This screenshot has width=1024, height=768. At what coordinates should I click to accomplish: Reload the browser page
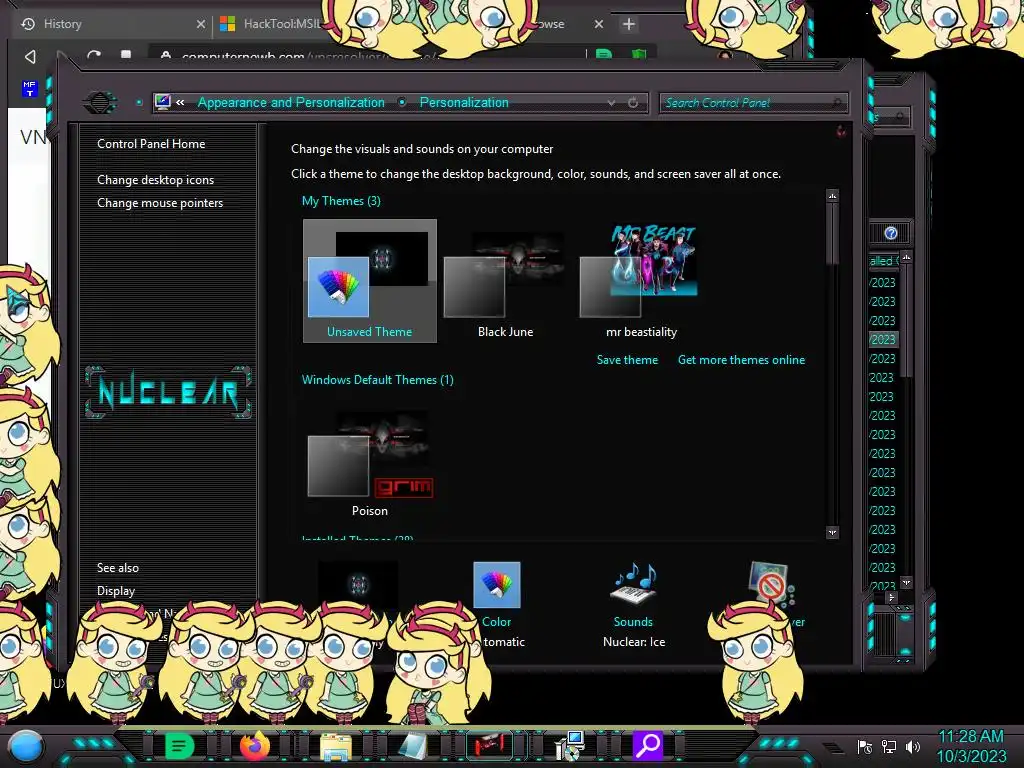(x=93, y=56)
